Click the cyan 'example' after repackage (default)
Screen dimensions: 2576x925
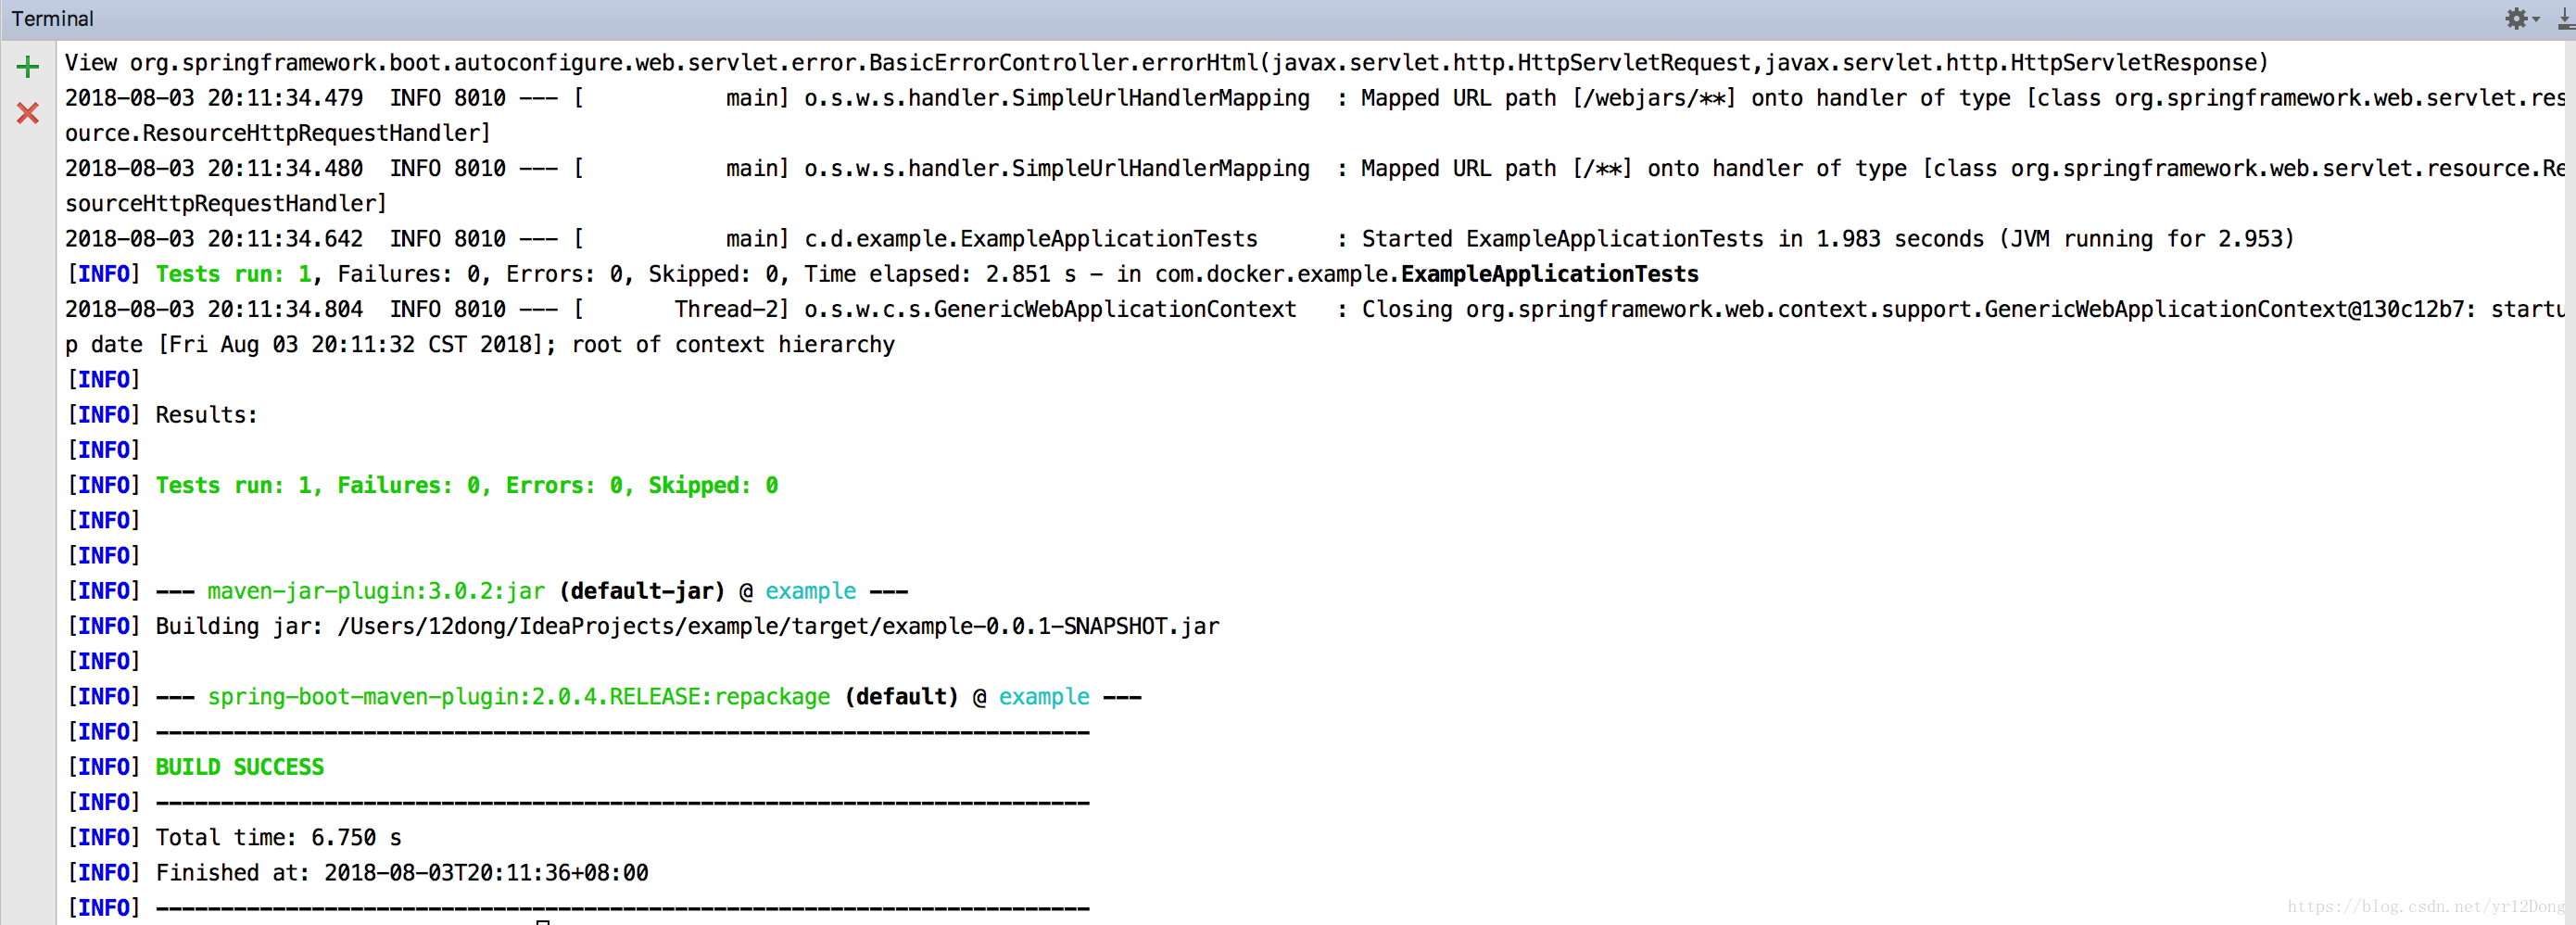coord(1044,696)
